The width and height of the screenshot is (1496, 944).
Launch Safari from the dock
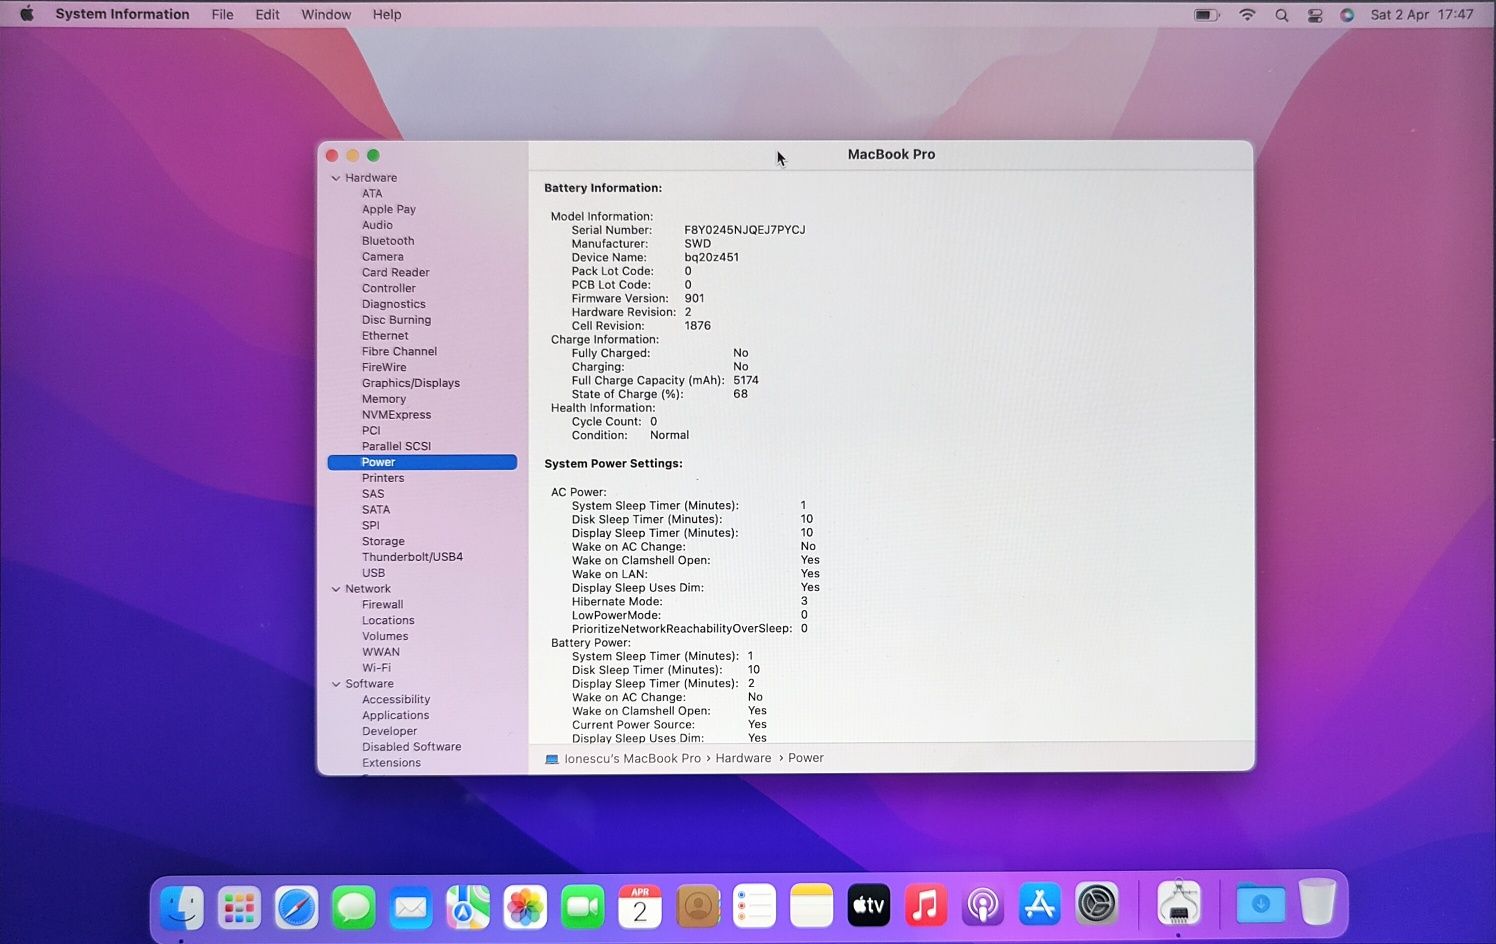point(297,908)
